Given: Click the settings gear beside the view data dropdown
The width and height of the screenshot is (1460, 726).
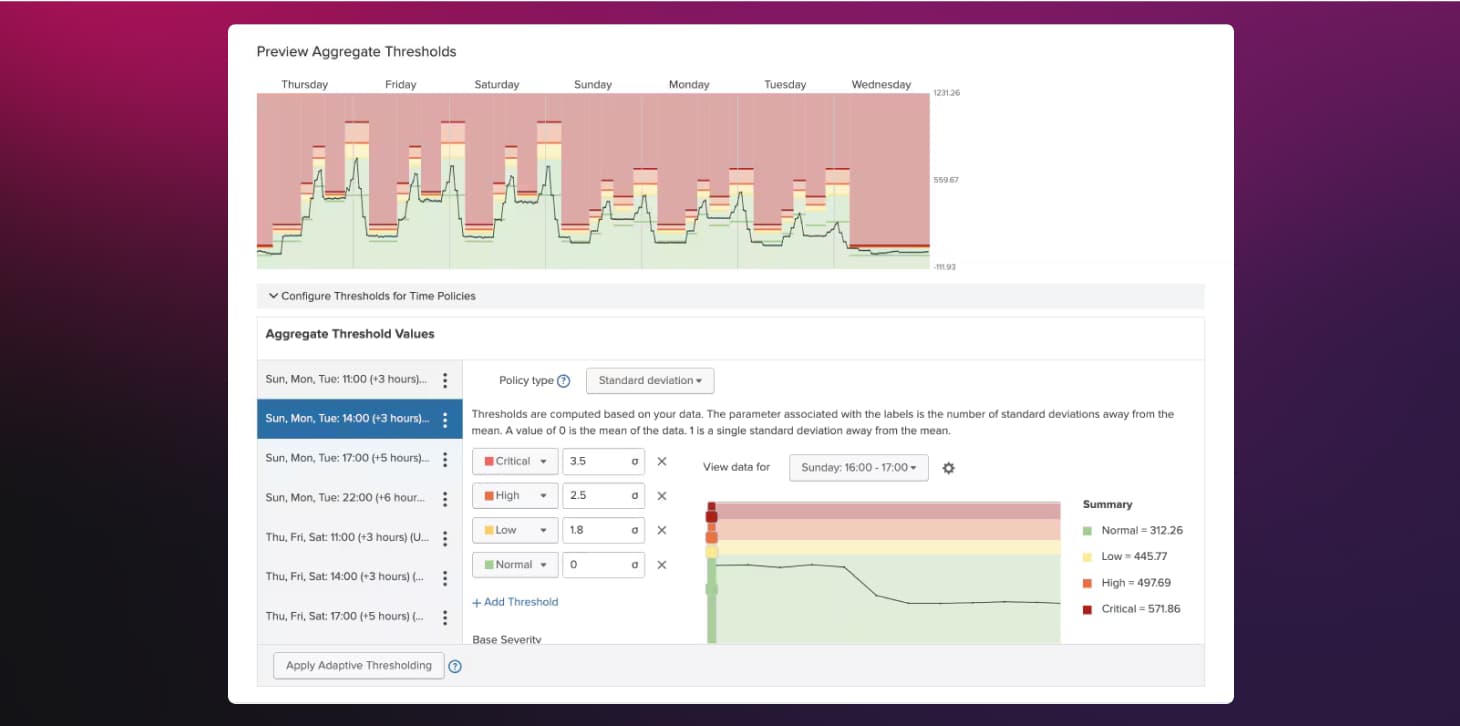Looking at the screenshot, I should tap(948, 467).
